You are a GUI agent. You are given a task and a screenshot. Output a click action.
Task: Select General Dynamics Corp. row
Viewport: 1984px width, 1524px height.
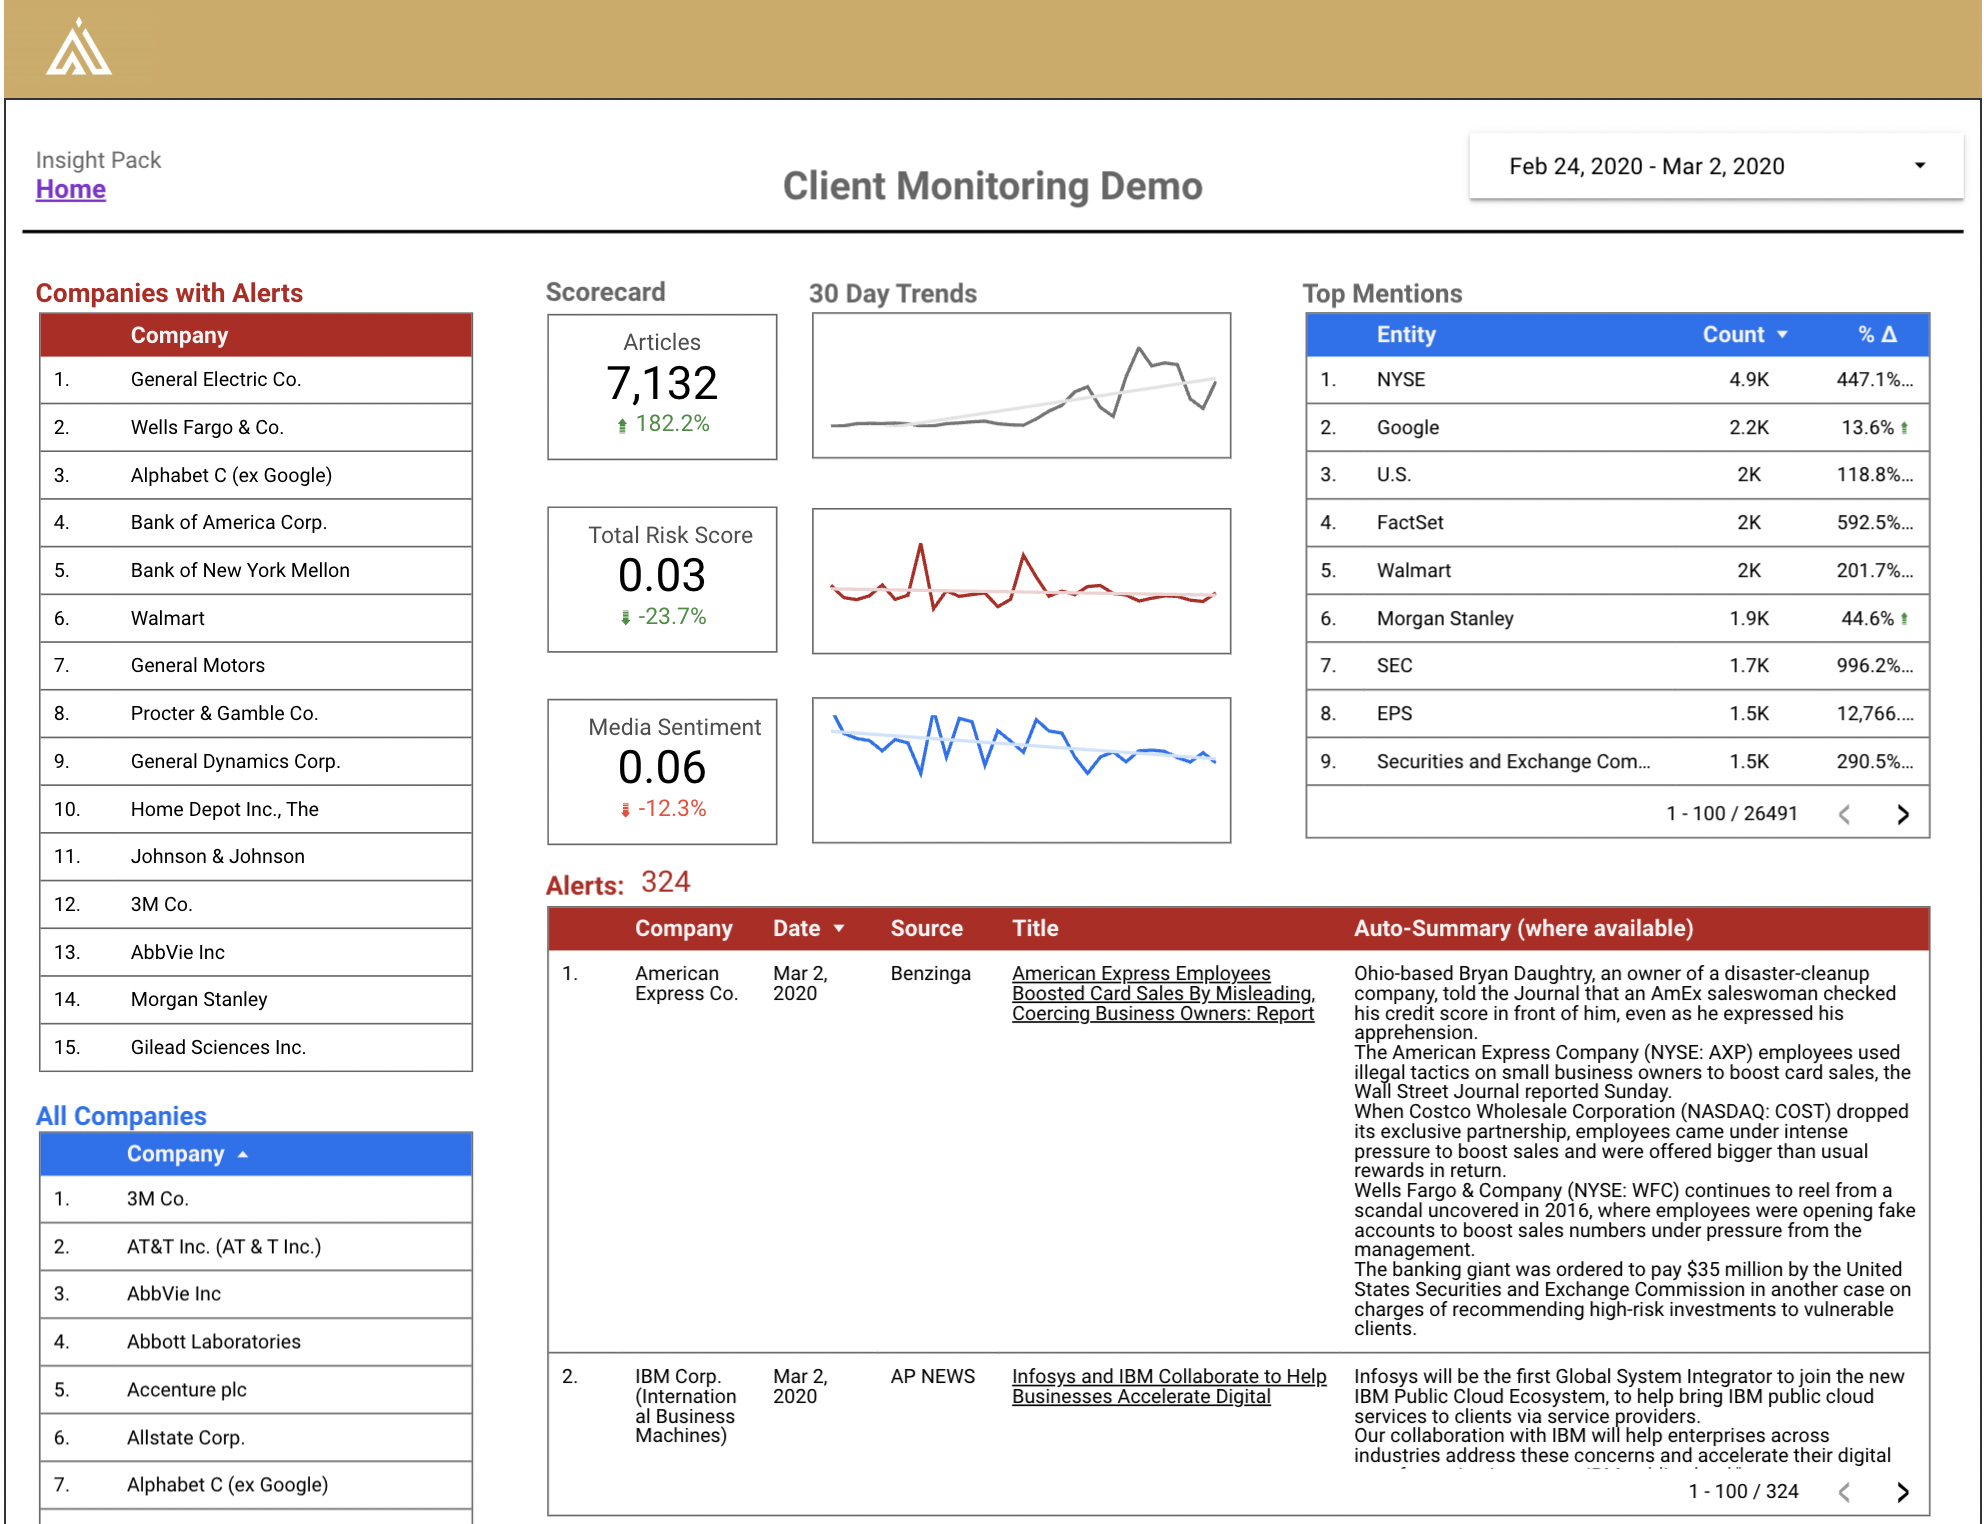click(256, 761)
